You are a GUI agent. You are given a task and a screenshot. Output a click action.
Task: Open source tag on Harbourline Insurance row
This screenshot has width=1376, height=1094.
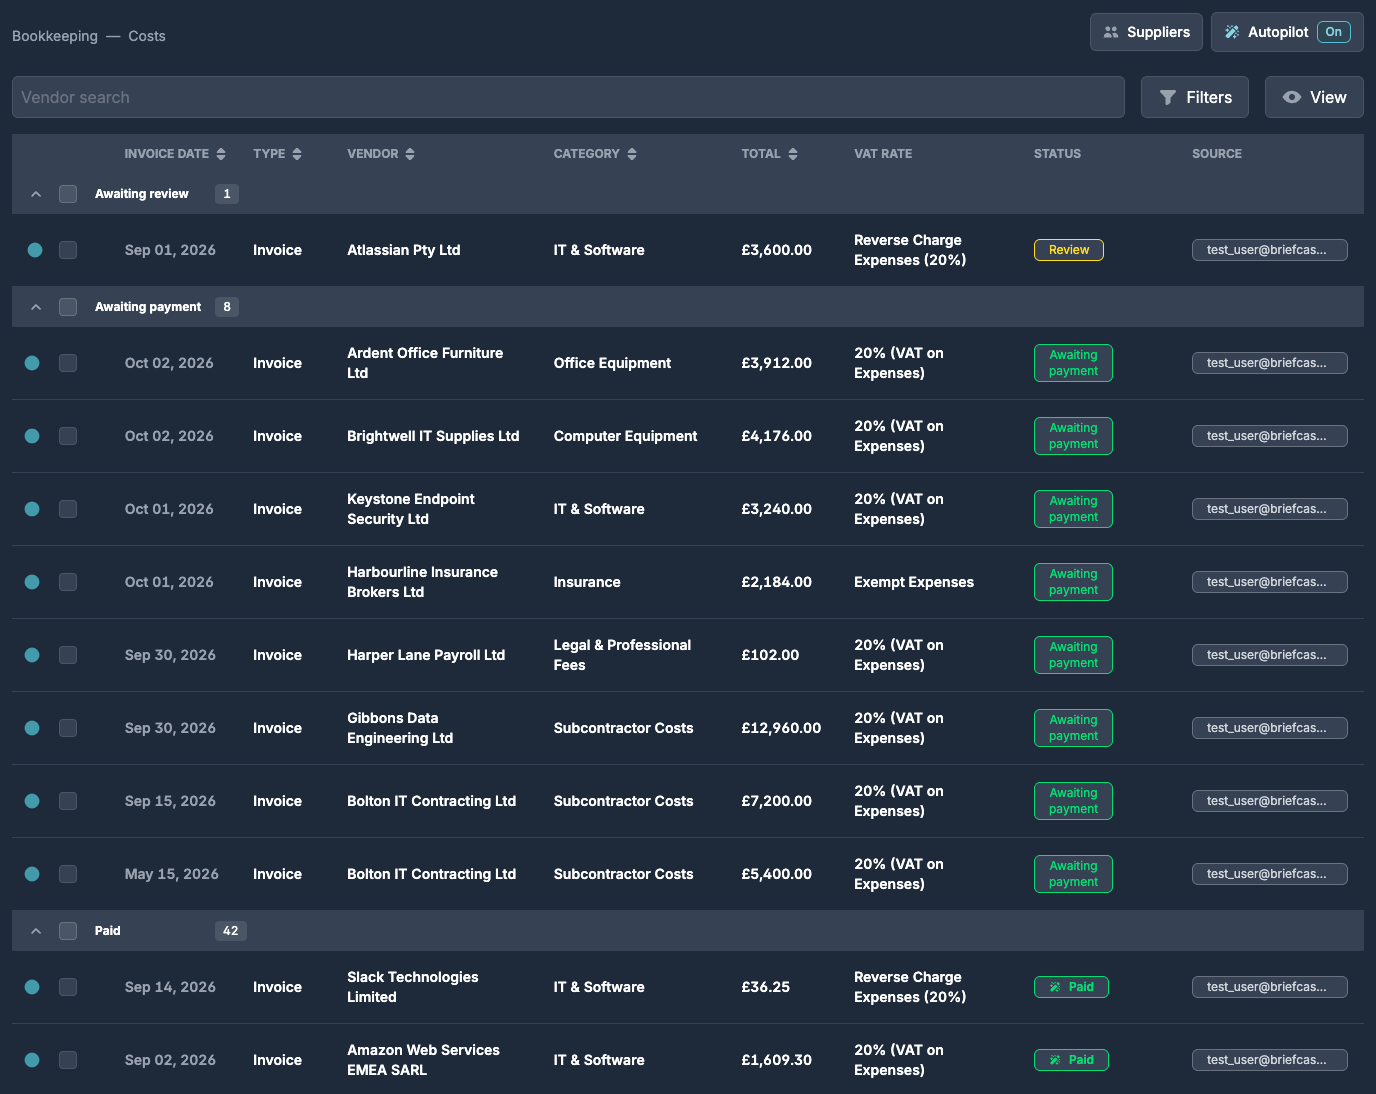click(x=1269, y=582)
